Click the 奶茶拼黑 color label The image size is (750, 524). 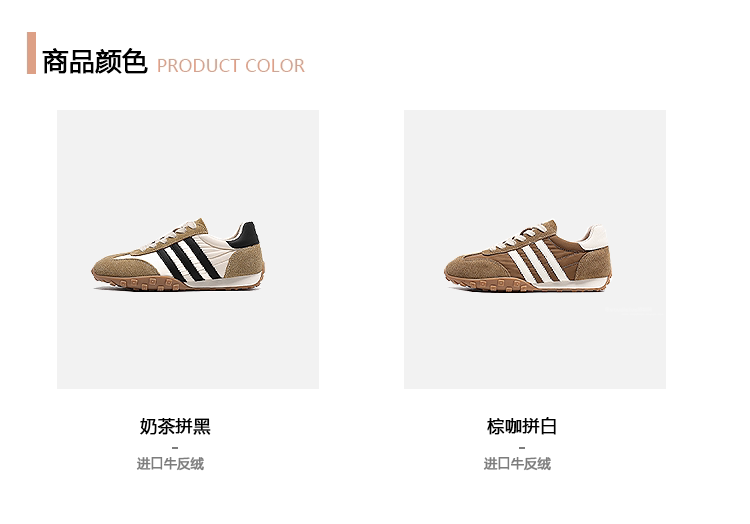[175, 426]
